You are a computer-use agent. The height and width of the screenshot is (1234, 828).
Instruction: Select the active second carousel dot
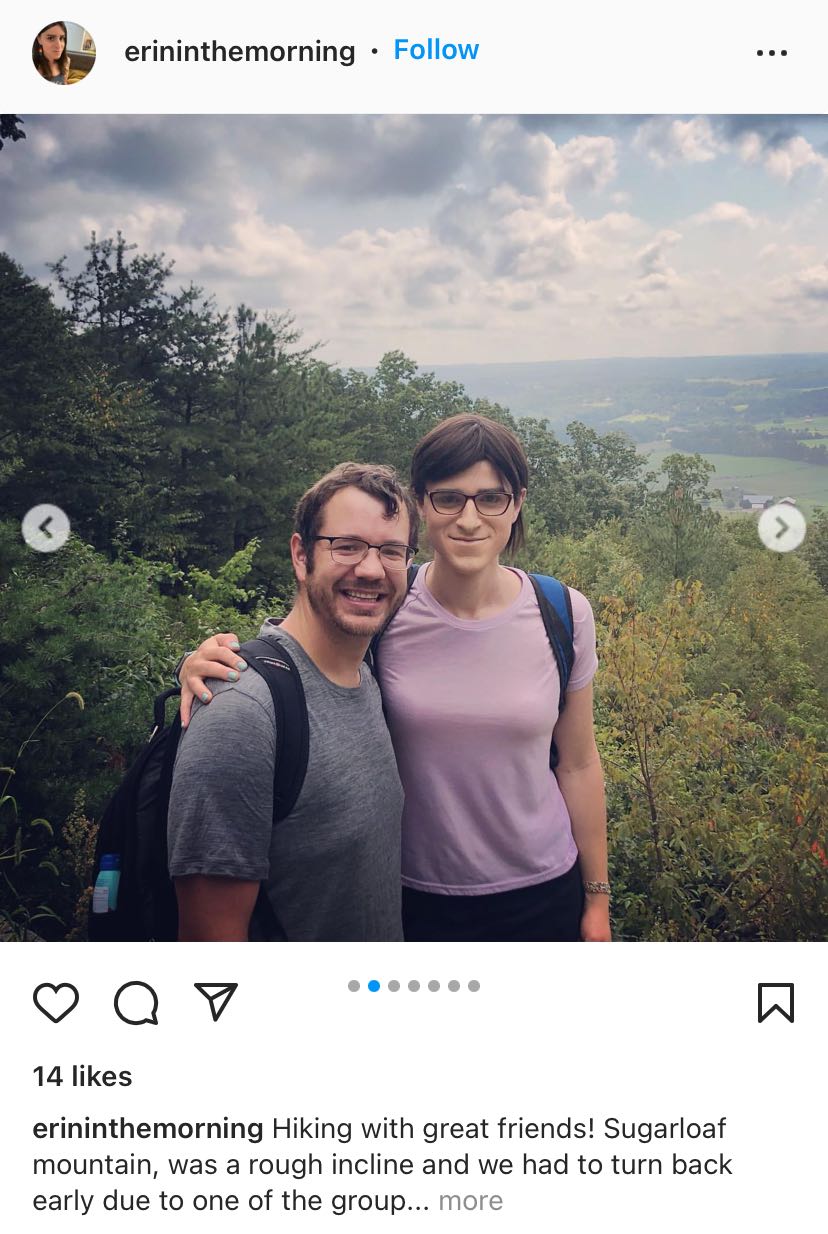click(374, 986)
